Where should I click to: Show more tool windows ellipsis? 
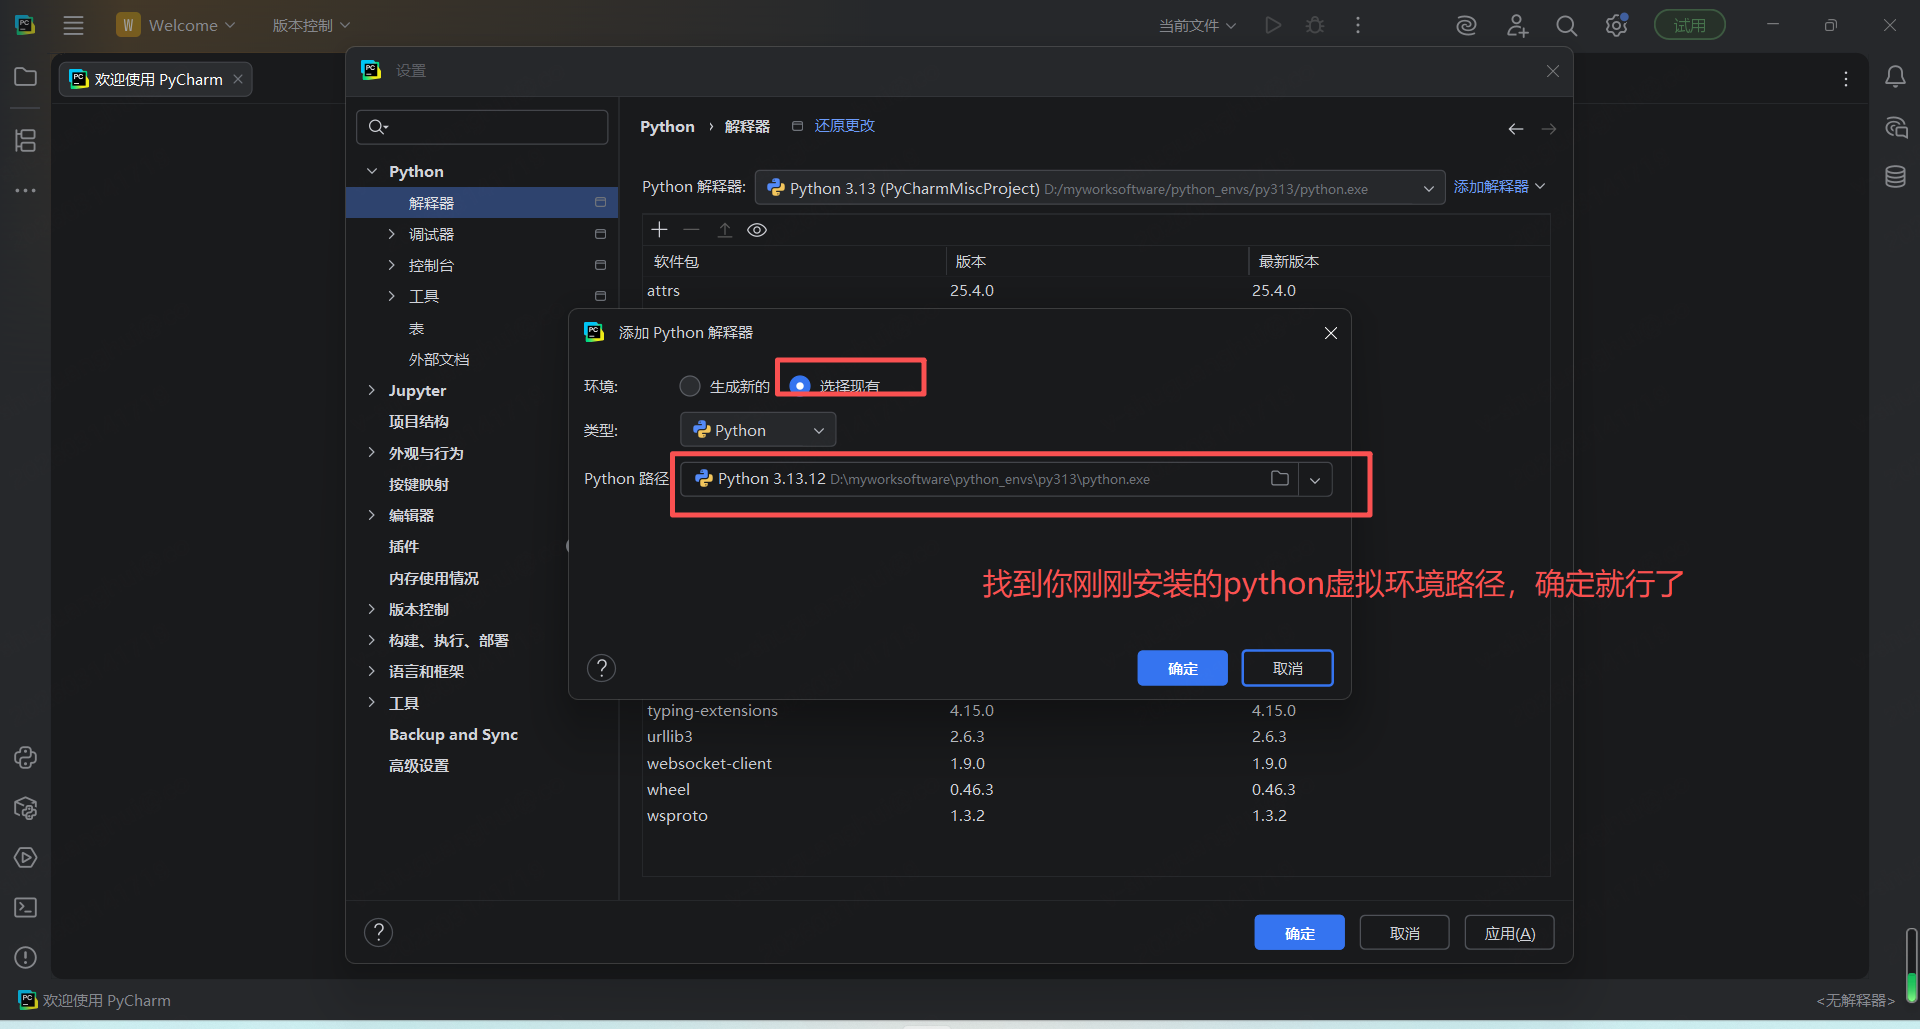[x=26, y=190]
